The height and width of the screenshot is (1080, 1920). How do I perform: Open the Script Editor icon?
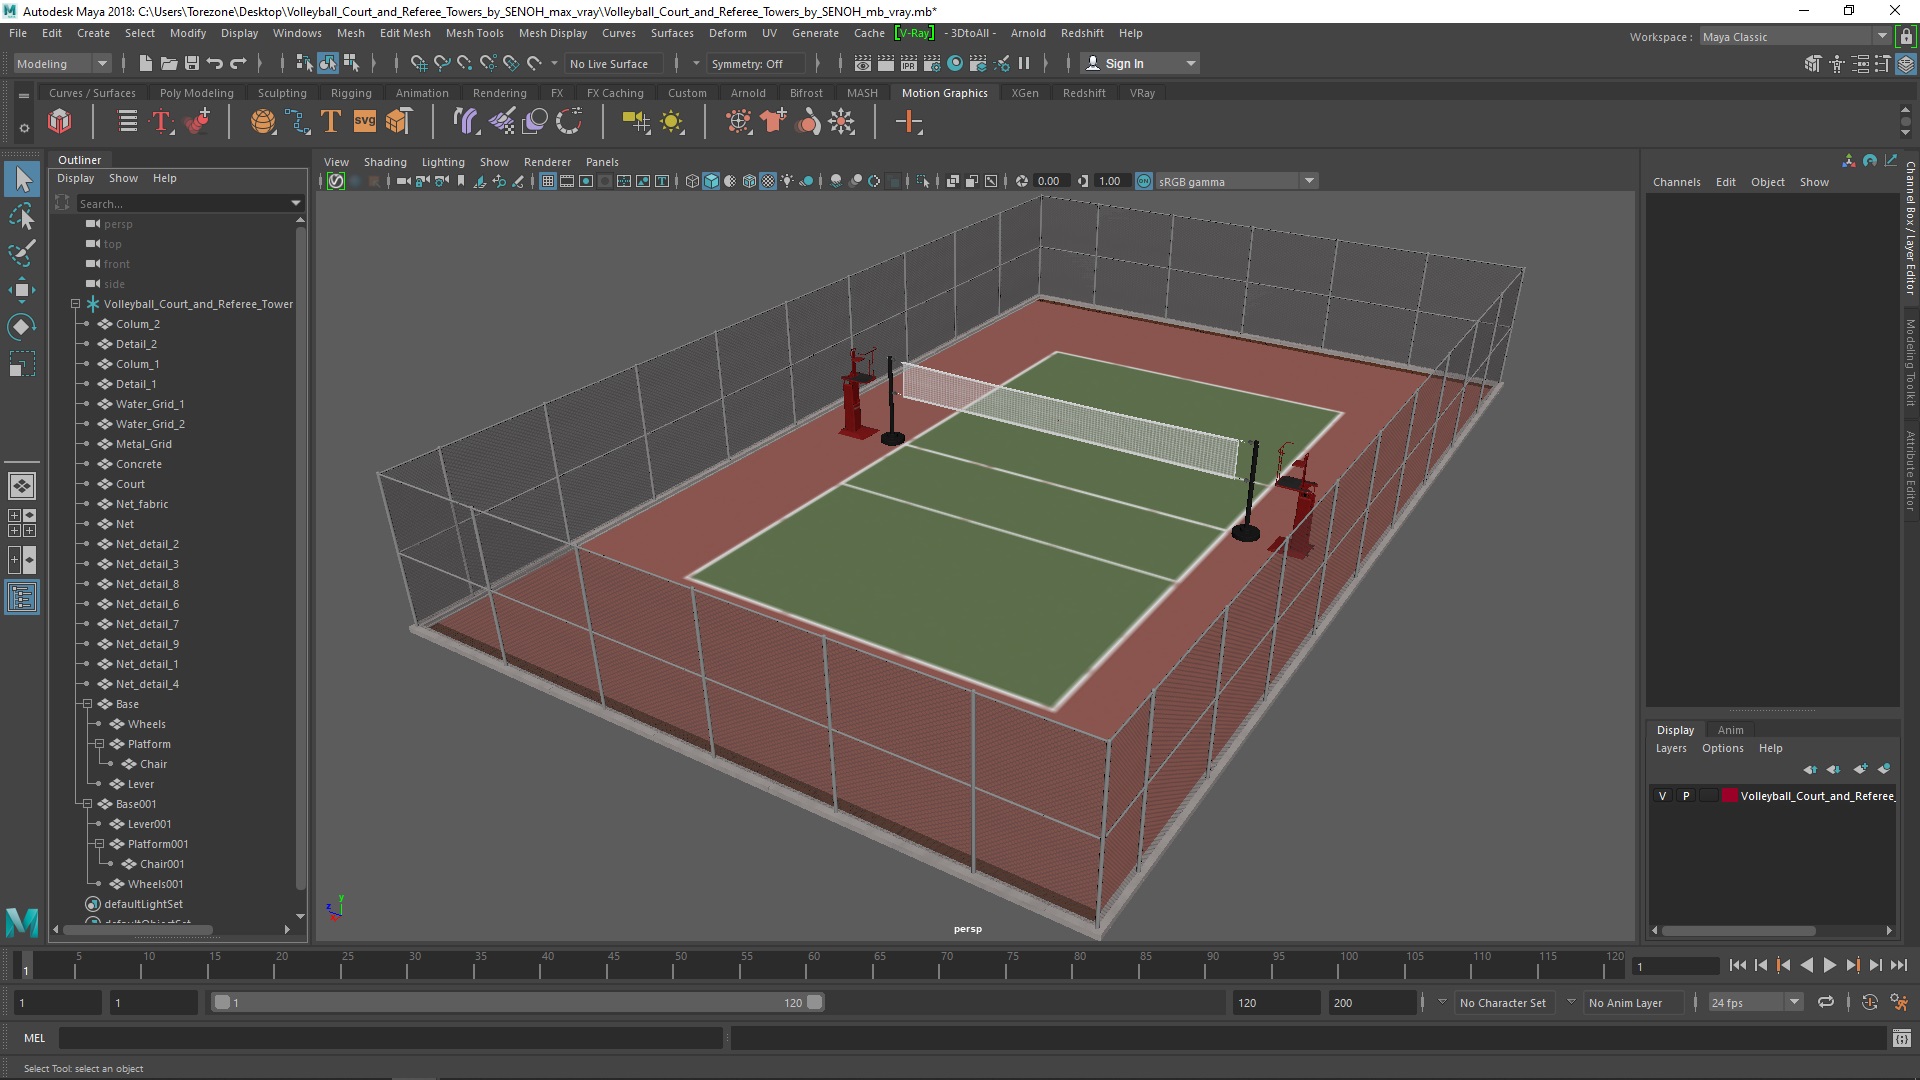tap(1901, 1038)
